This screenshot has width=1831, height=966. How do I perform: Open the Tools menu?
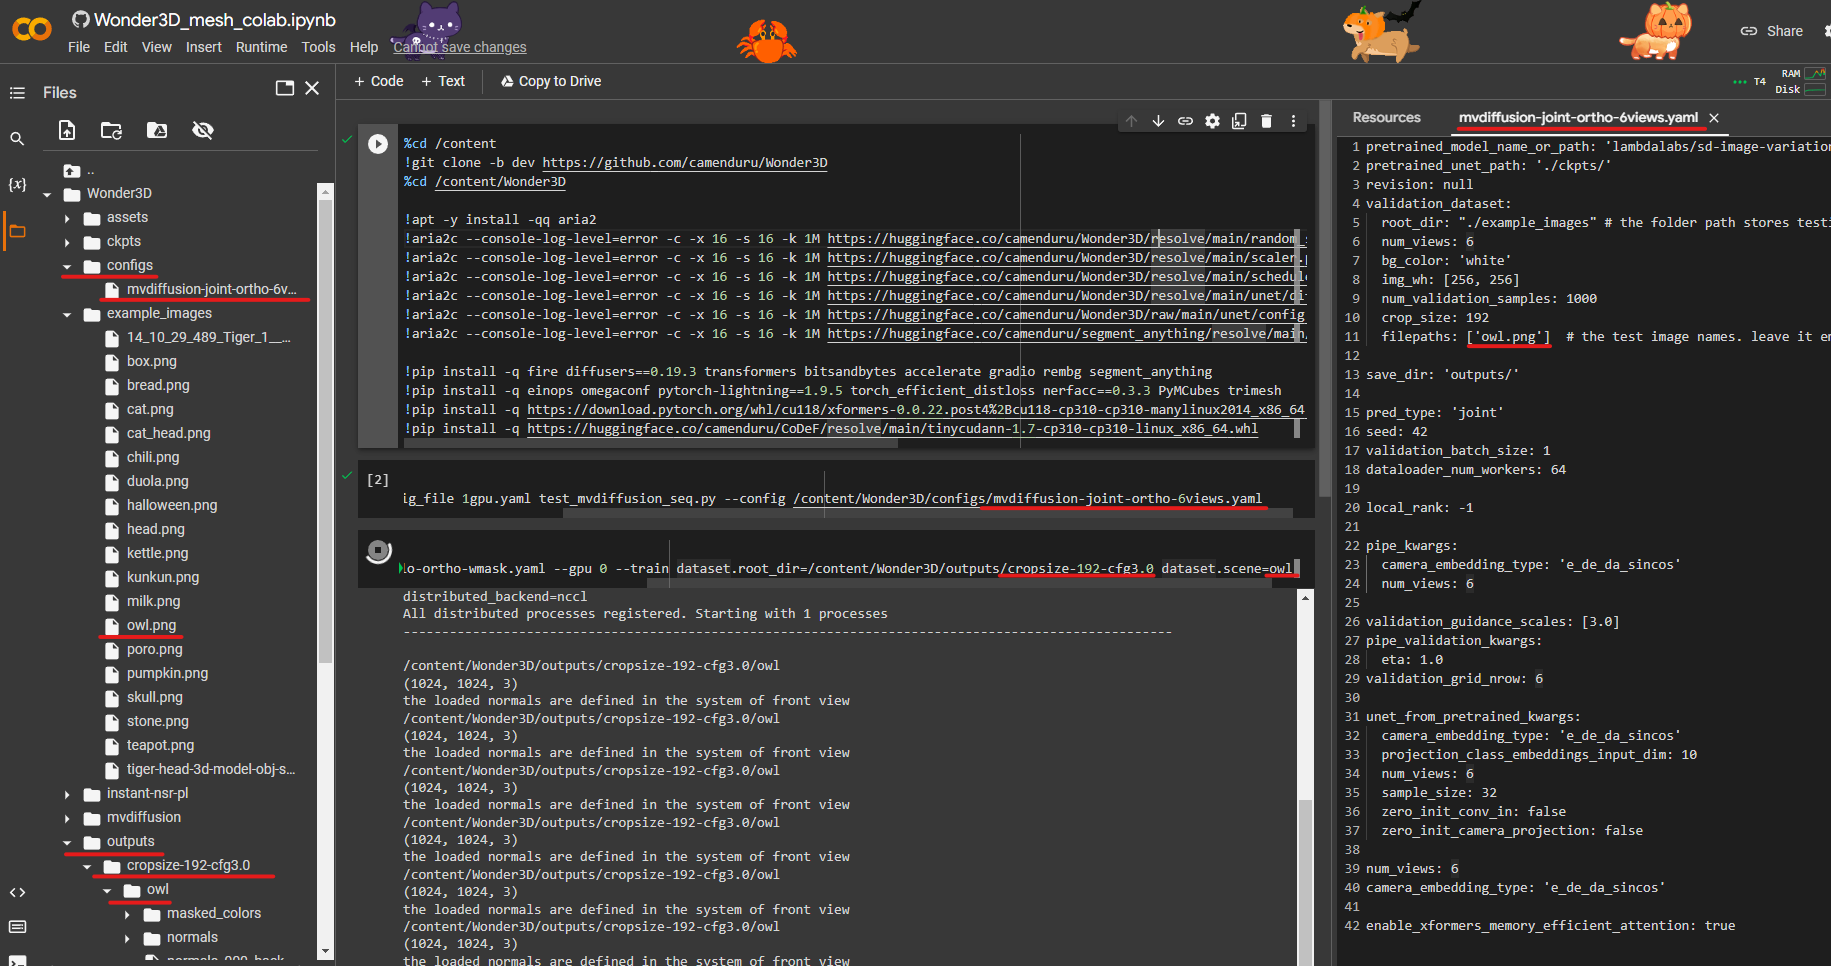click(318, 47)
